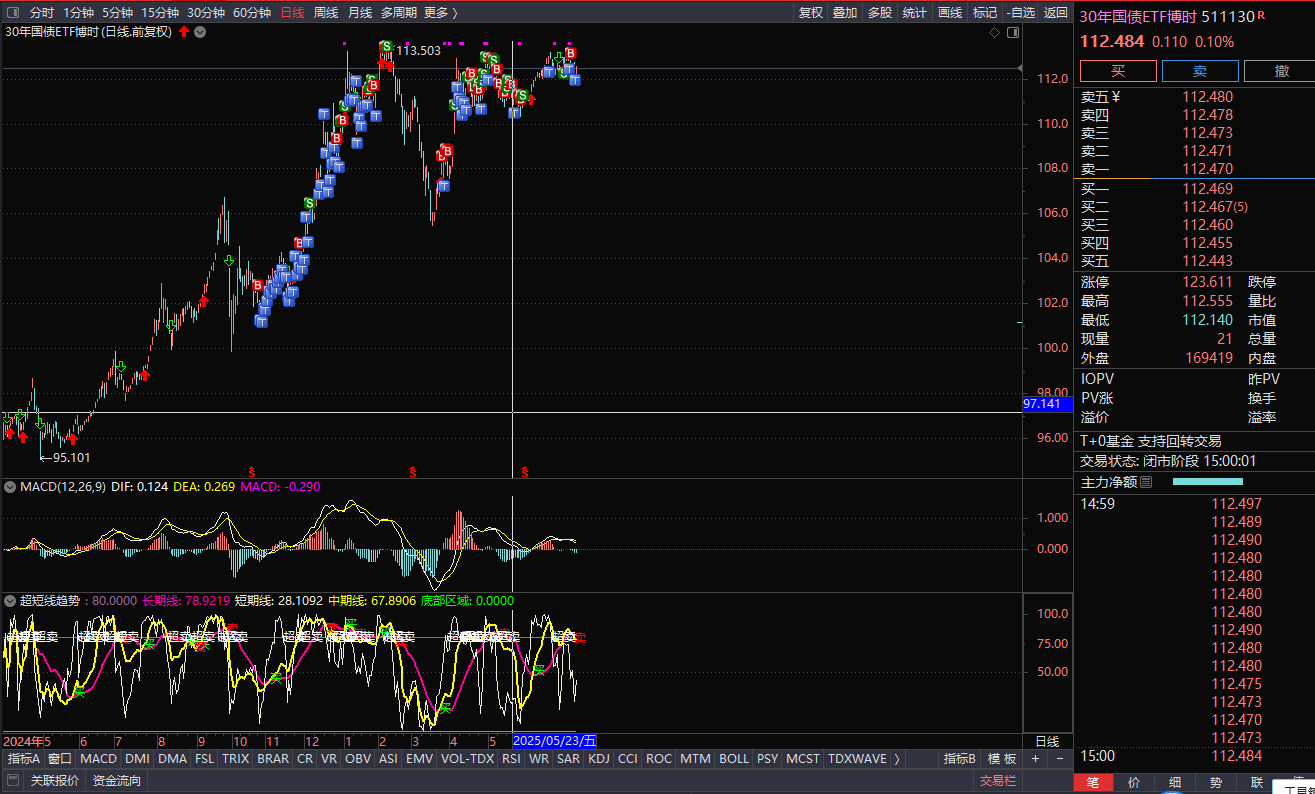Toggle the circle button beside the MACD title

pos(10,487)
